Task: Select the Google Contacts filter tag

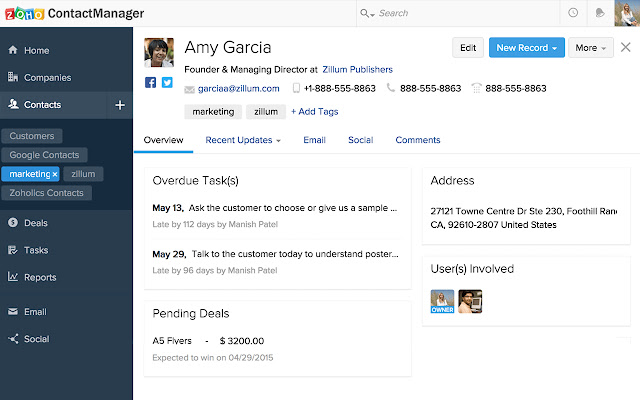Action: (x=44, y=155)
